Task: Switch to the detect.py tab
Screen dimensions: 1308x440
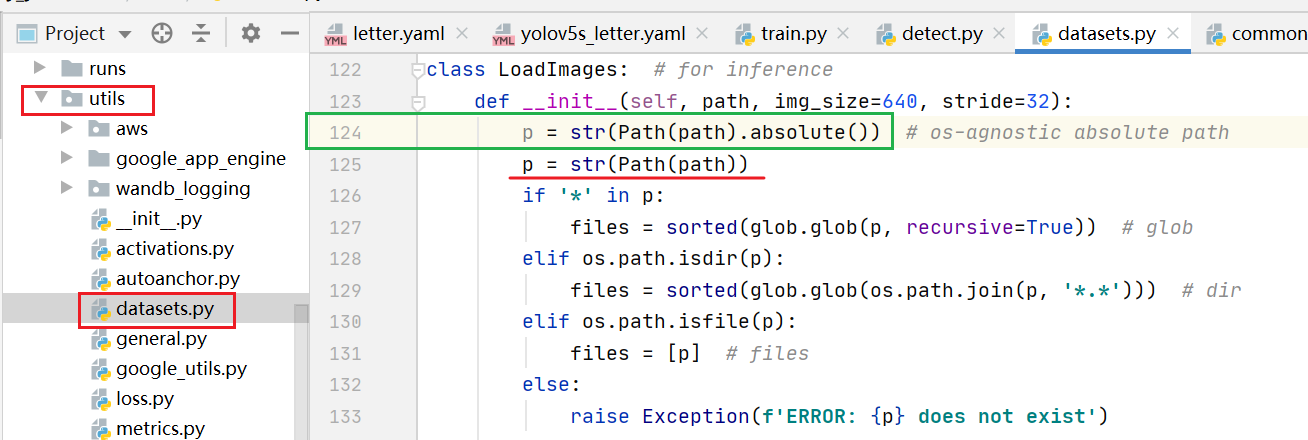Action: tap(942, 34)
